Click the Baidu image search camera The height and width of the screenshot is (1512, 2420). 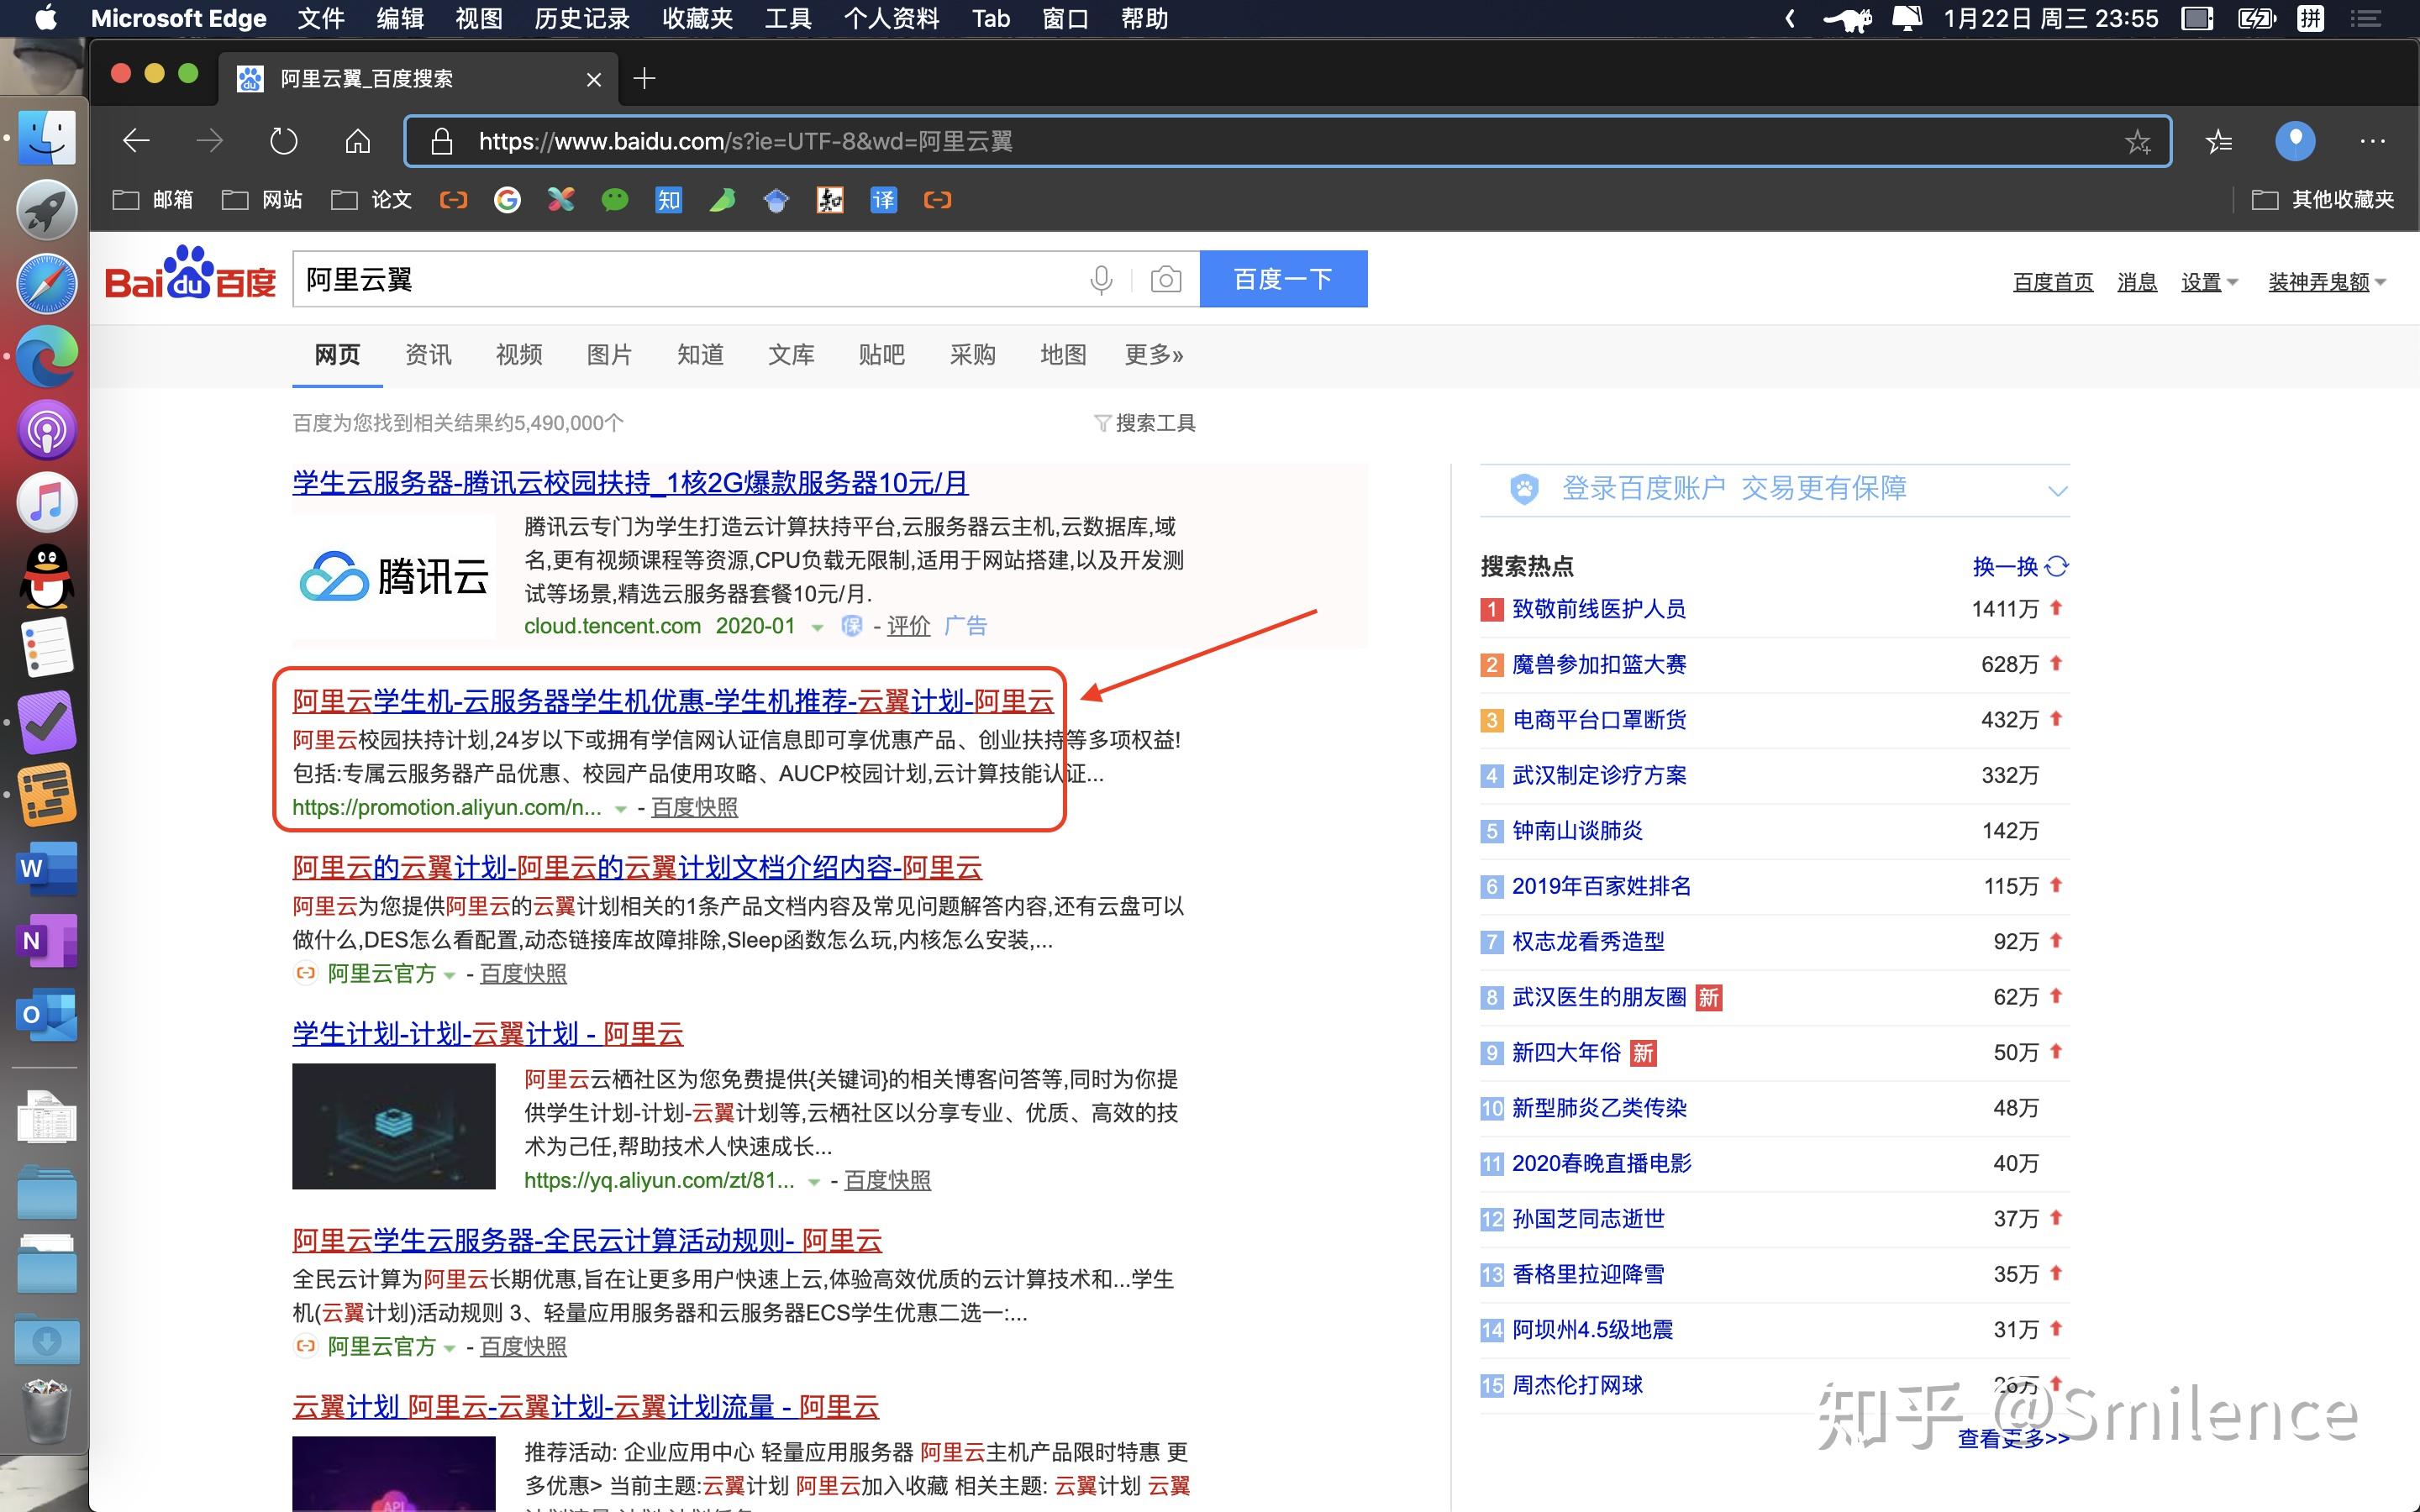point(1165,279)
